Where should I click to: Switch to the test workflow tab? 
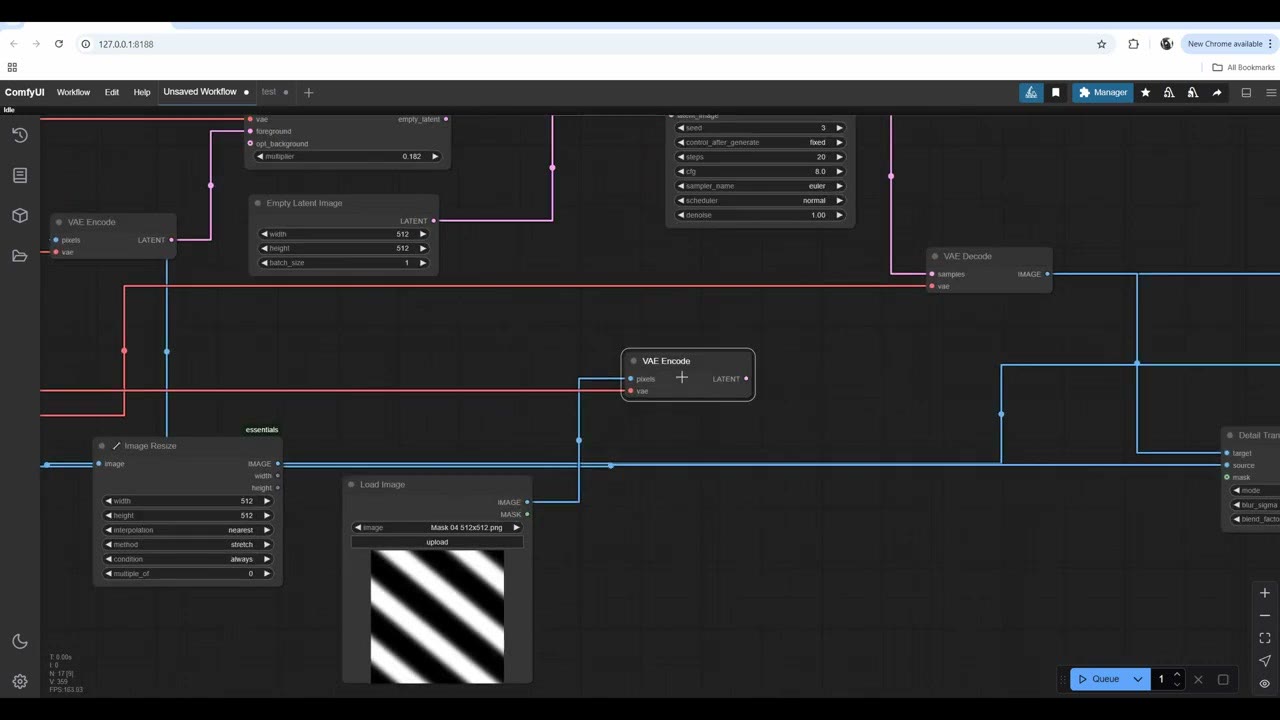click(269, 92)
